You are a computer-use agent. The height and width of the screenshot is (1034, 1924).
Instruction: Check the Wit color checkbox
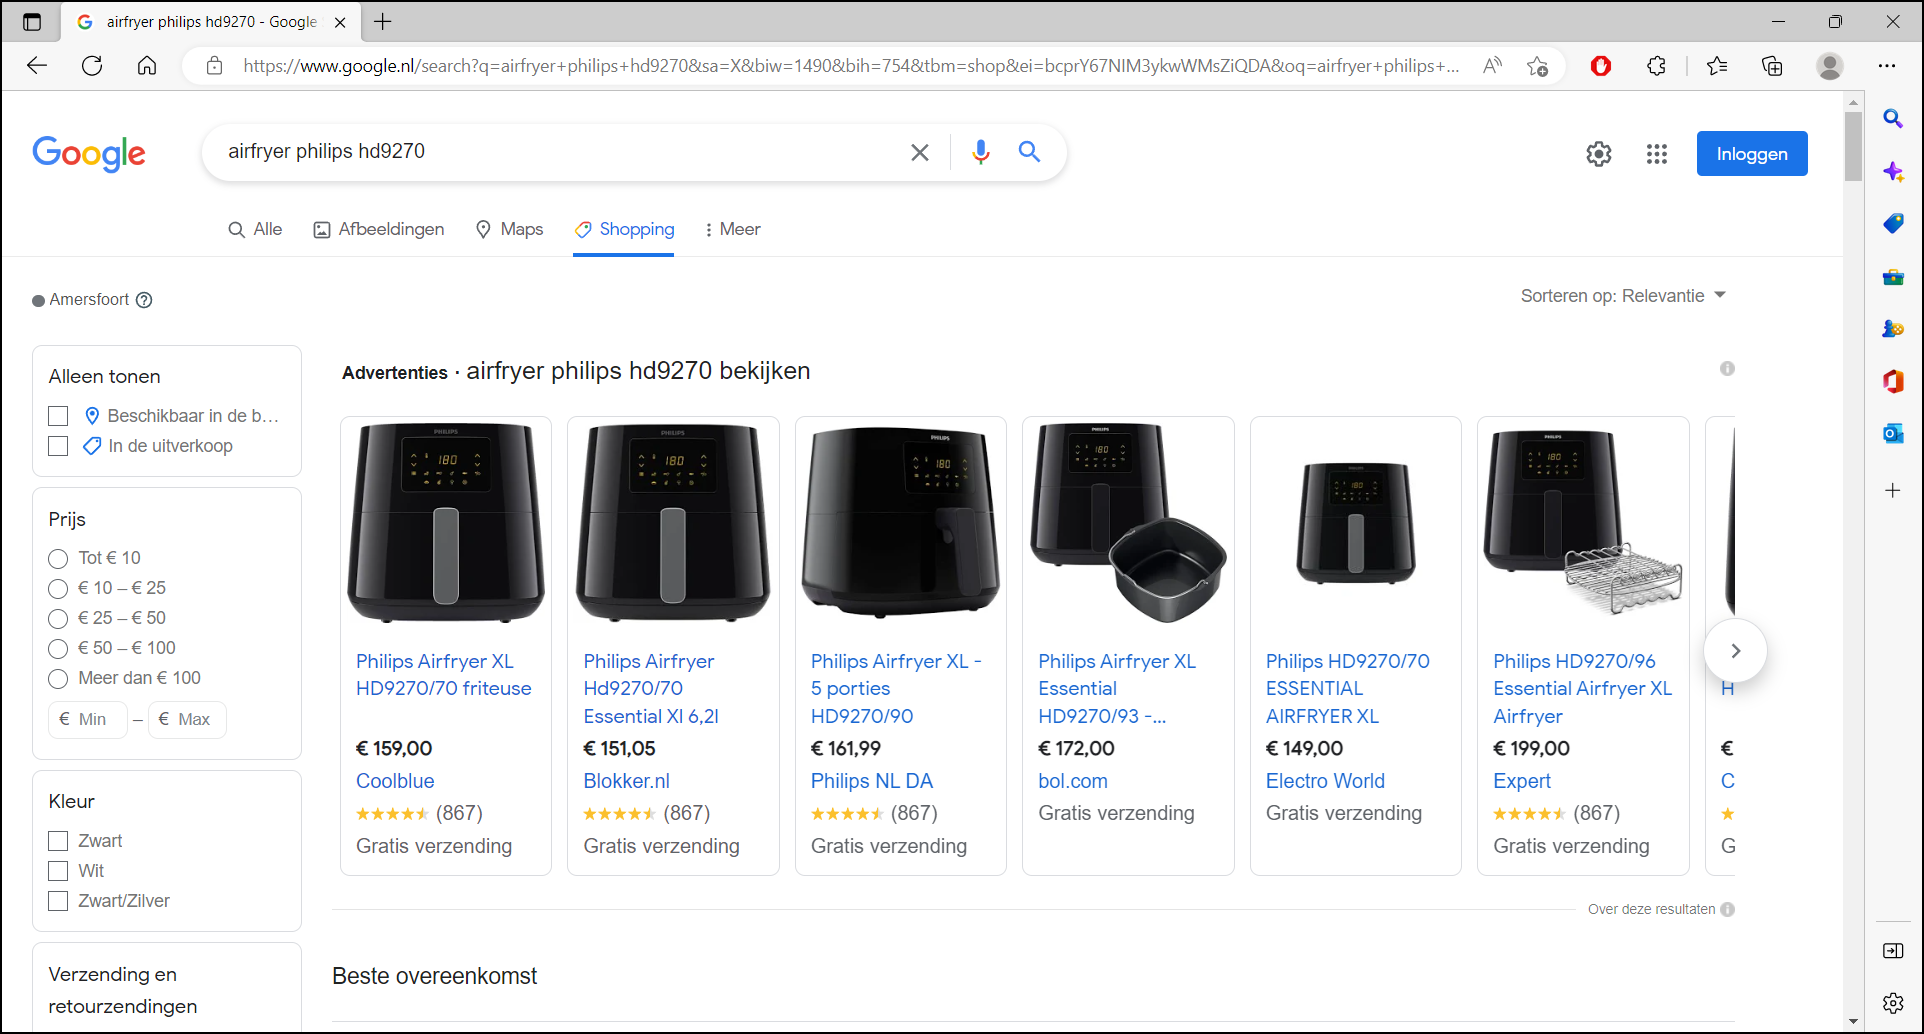pos(58,871)
